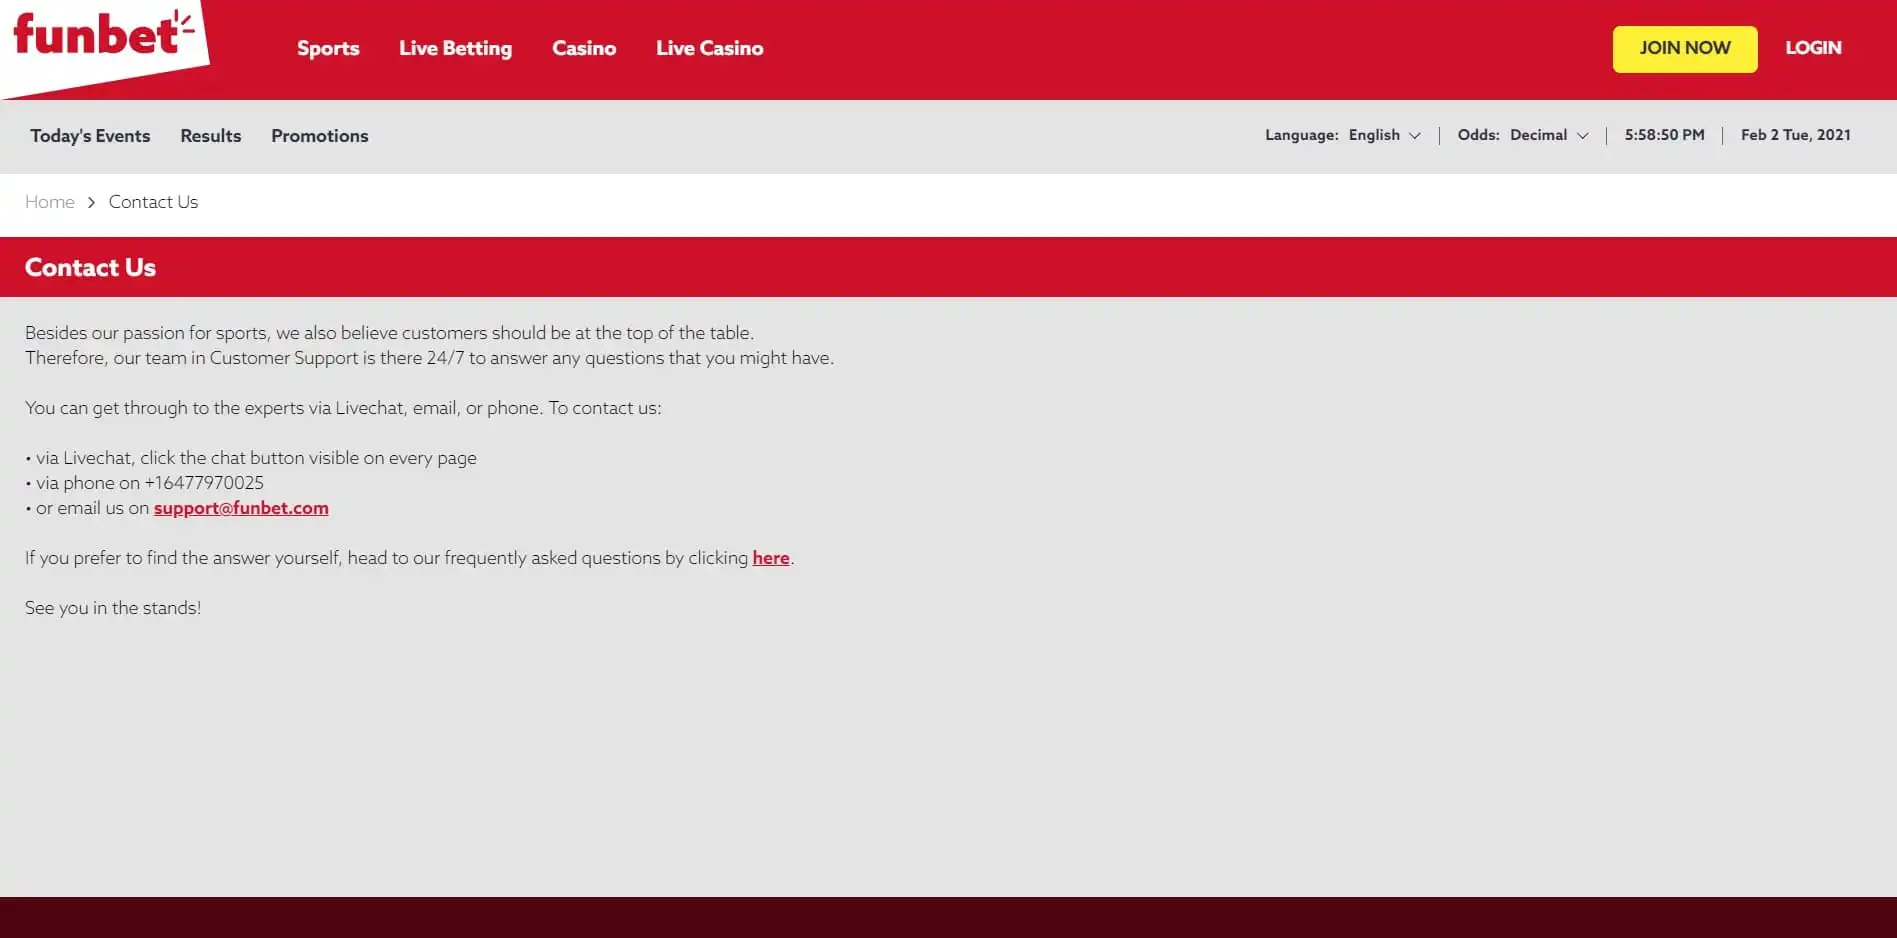The width and height of the screenshot is (1897, 938).
Task: Open the Sports section
Action: point(328,48)
